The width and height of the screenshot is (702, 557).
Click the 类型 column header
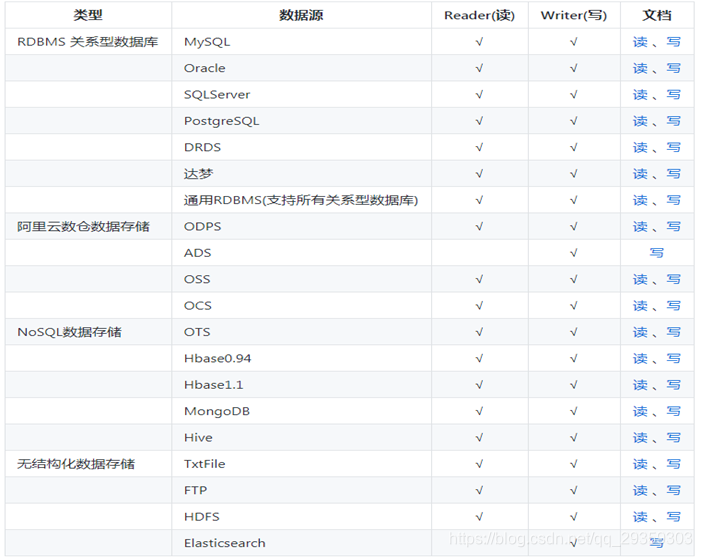coord(88,16)
